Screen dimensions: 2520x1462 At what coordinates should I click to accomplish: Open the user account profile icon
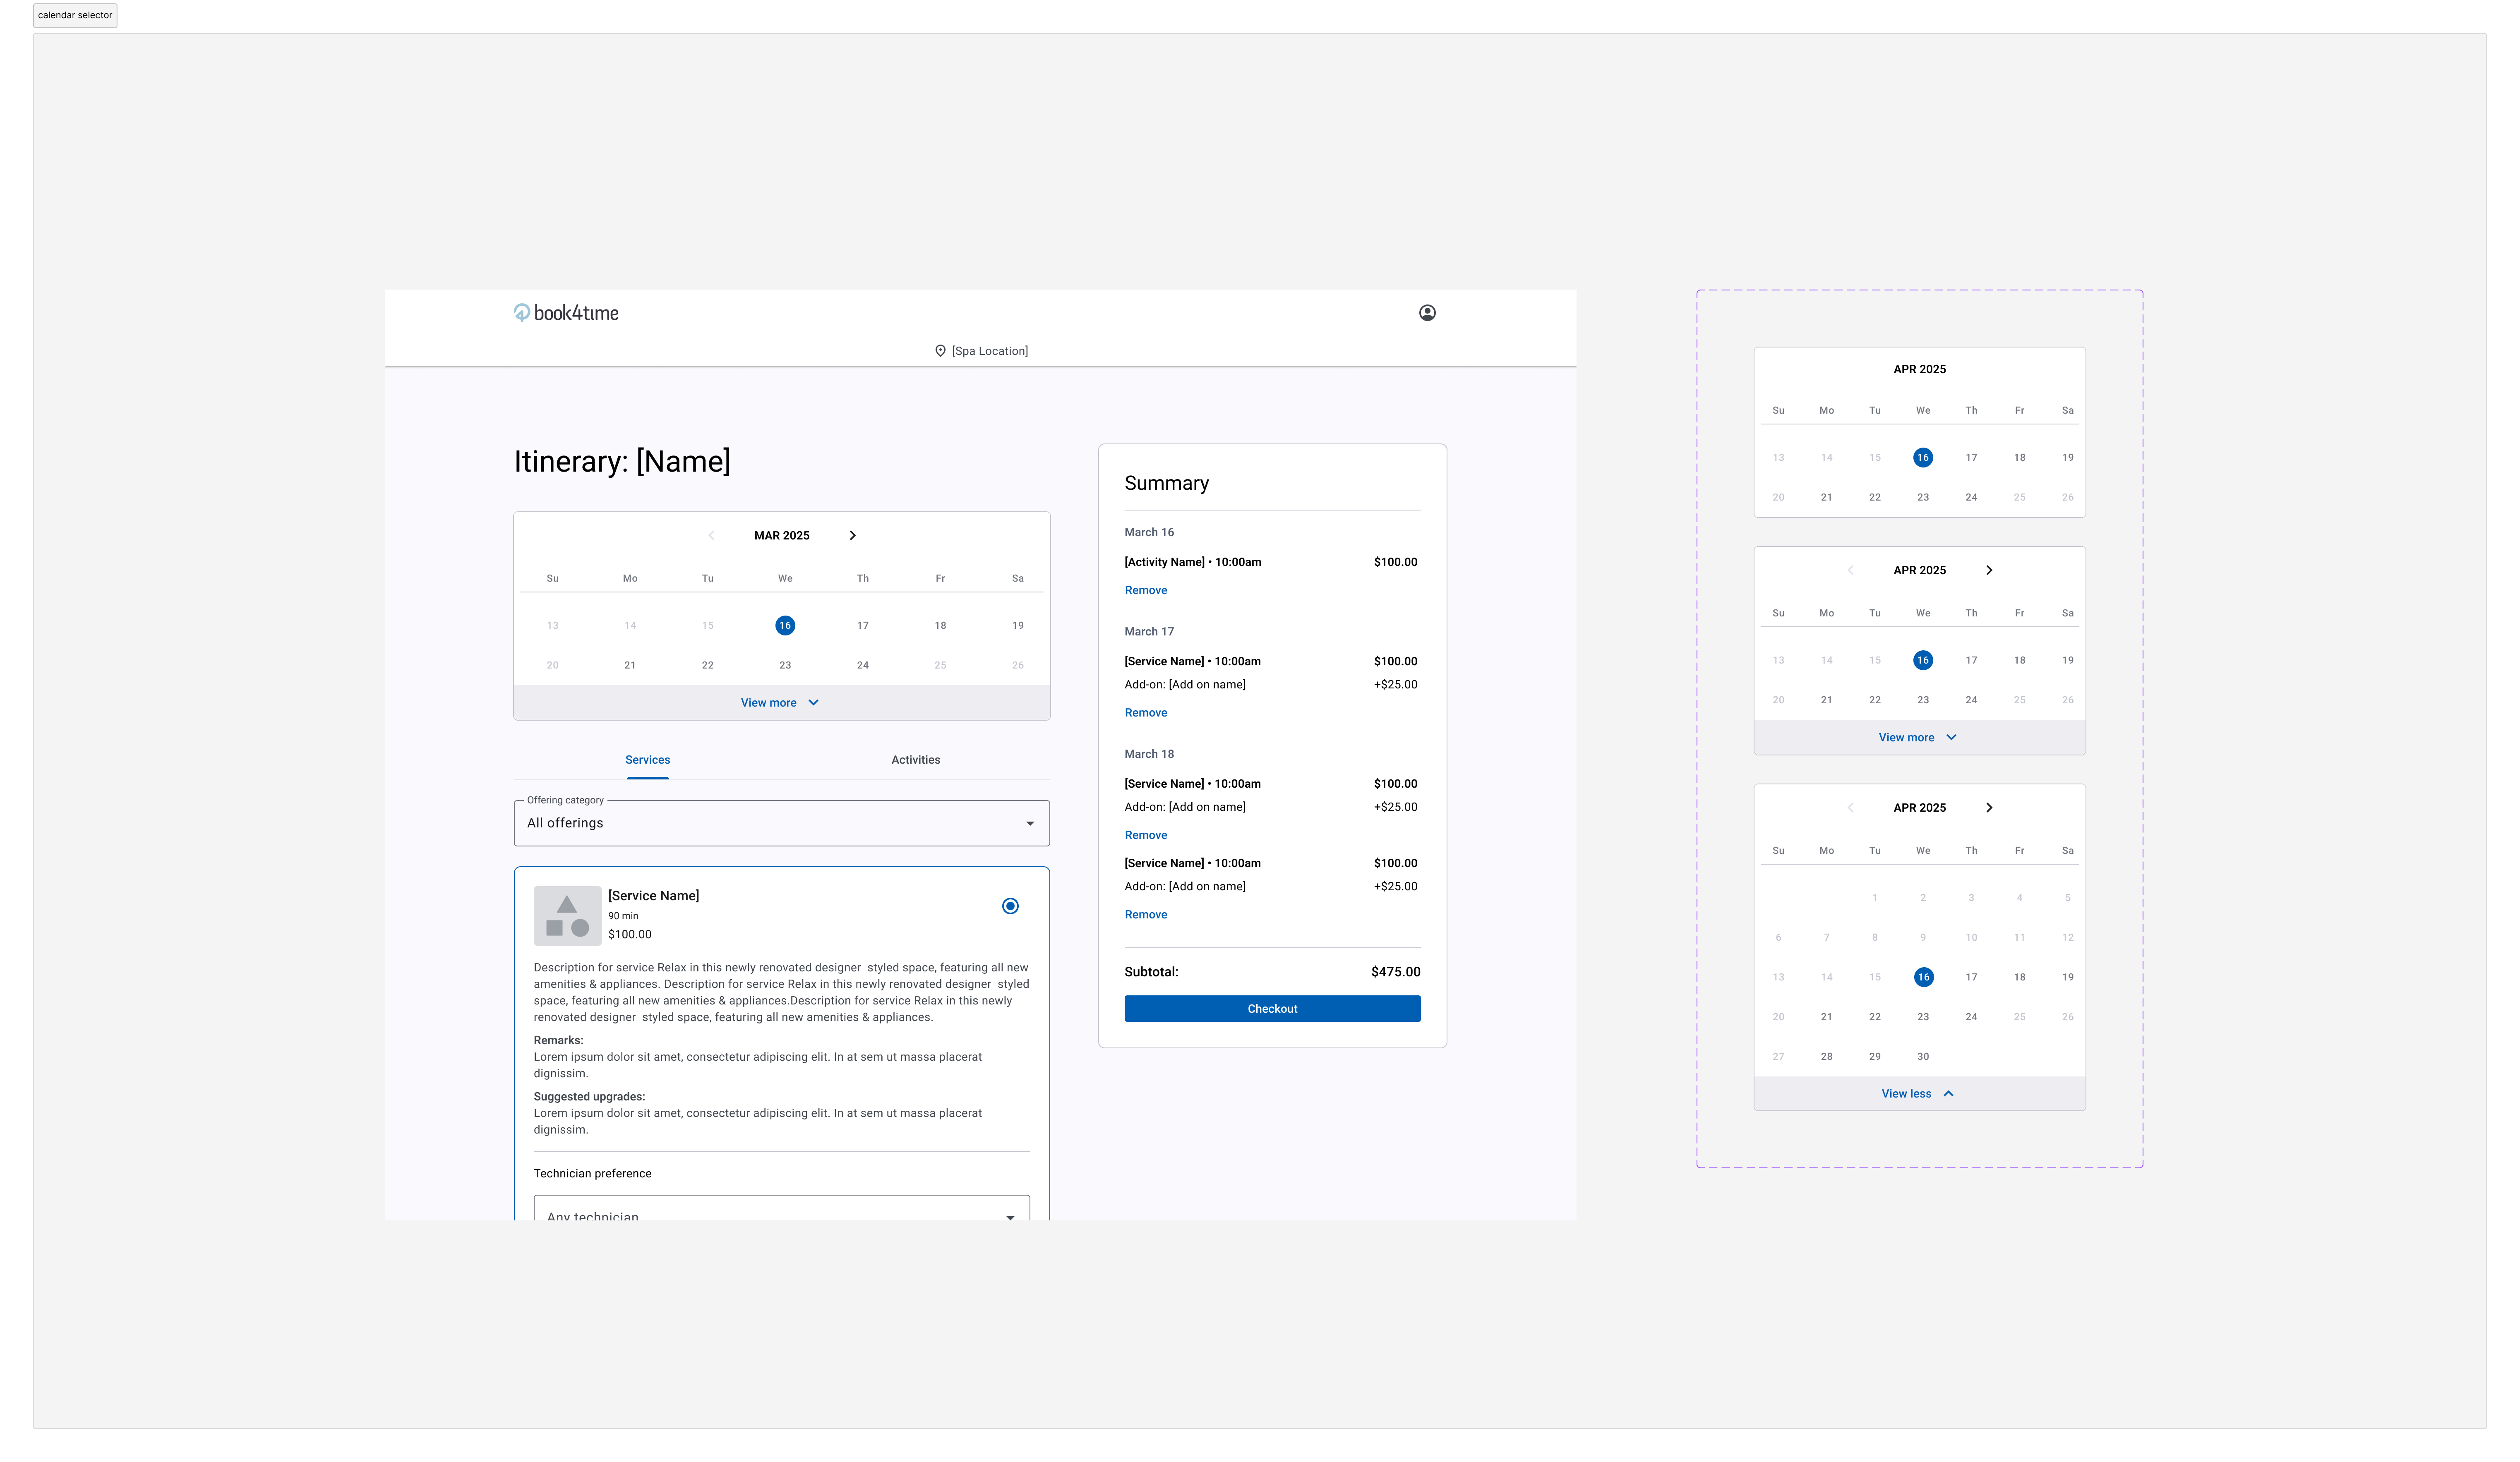click(x=1427, y=313)
